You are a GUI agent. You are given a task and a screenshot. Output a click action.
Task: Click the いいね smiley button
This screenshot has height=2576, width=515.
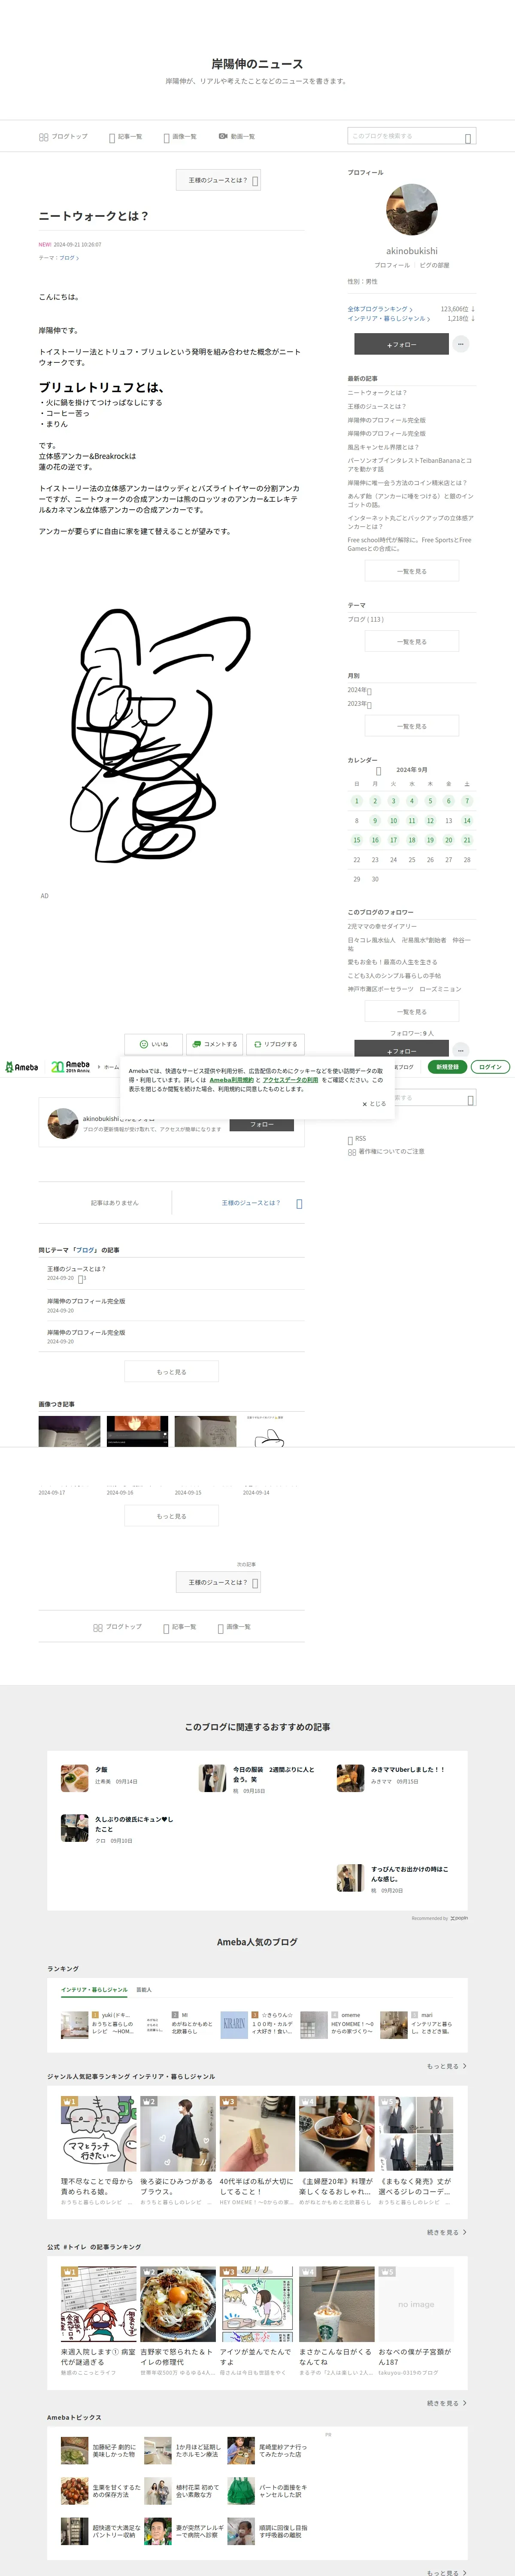coord(154,1044)
